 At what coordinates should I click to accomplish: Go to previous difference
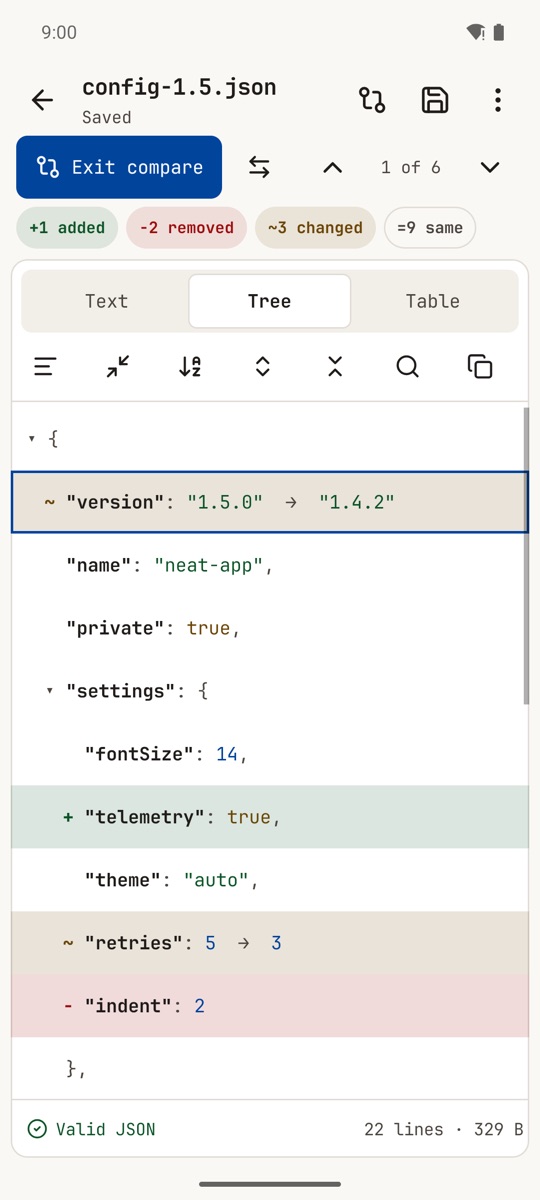[x=333, y=168]
